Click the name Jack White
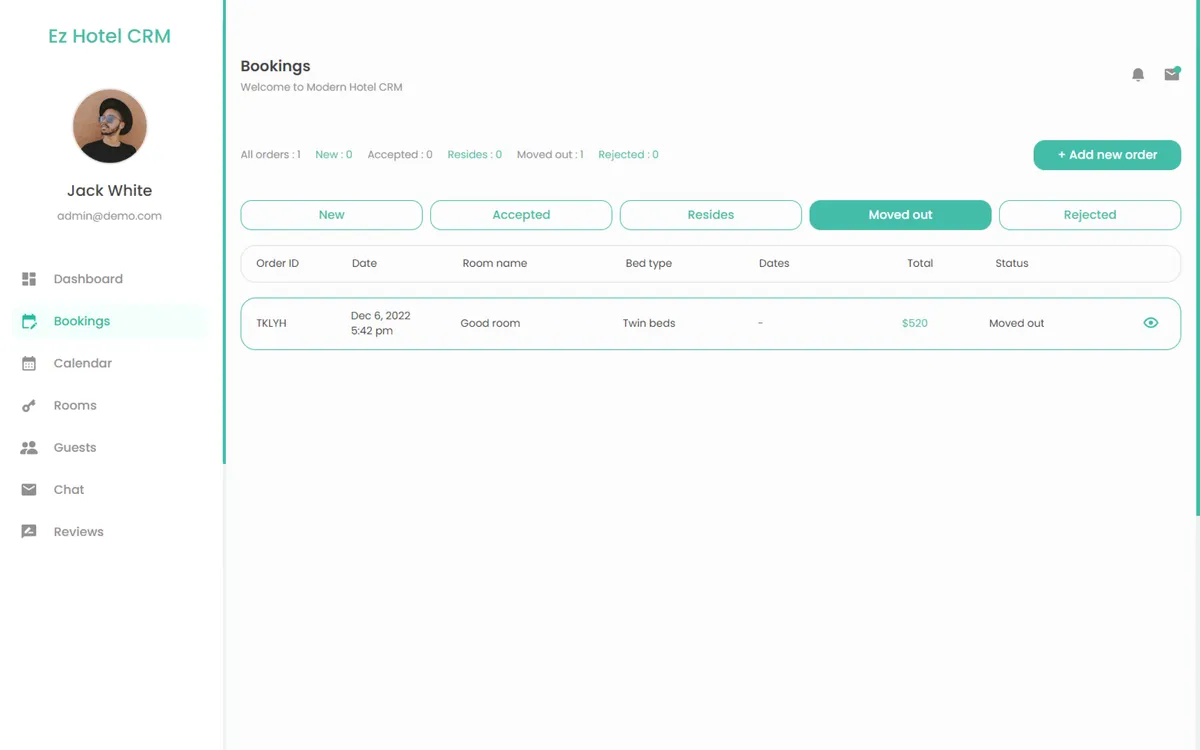Viewport: 1200px width, 750px height. [110, 191]
